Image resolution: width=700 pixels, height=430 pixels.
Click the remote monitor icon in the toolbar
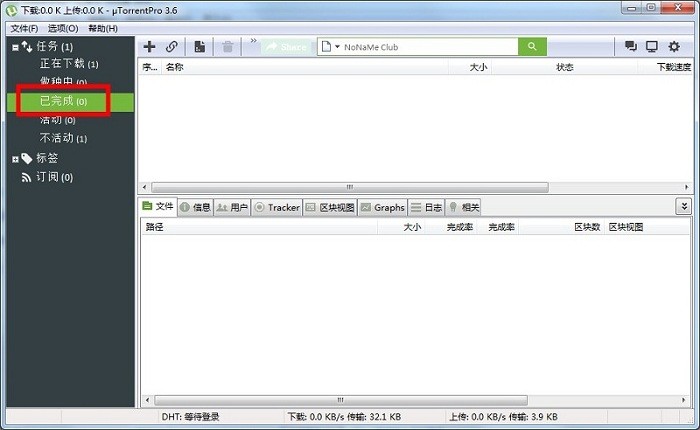point(652,46)
